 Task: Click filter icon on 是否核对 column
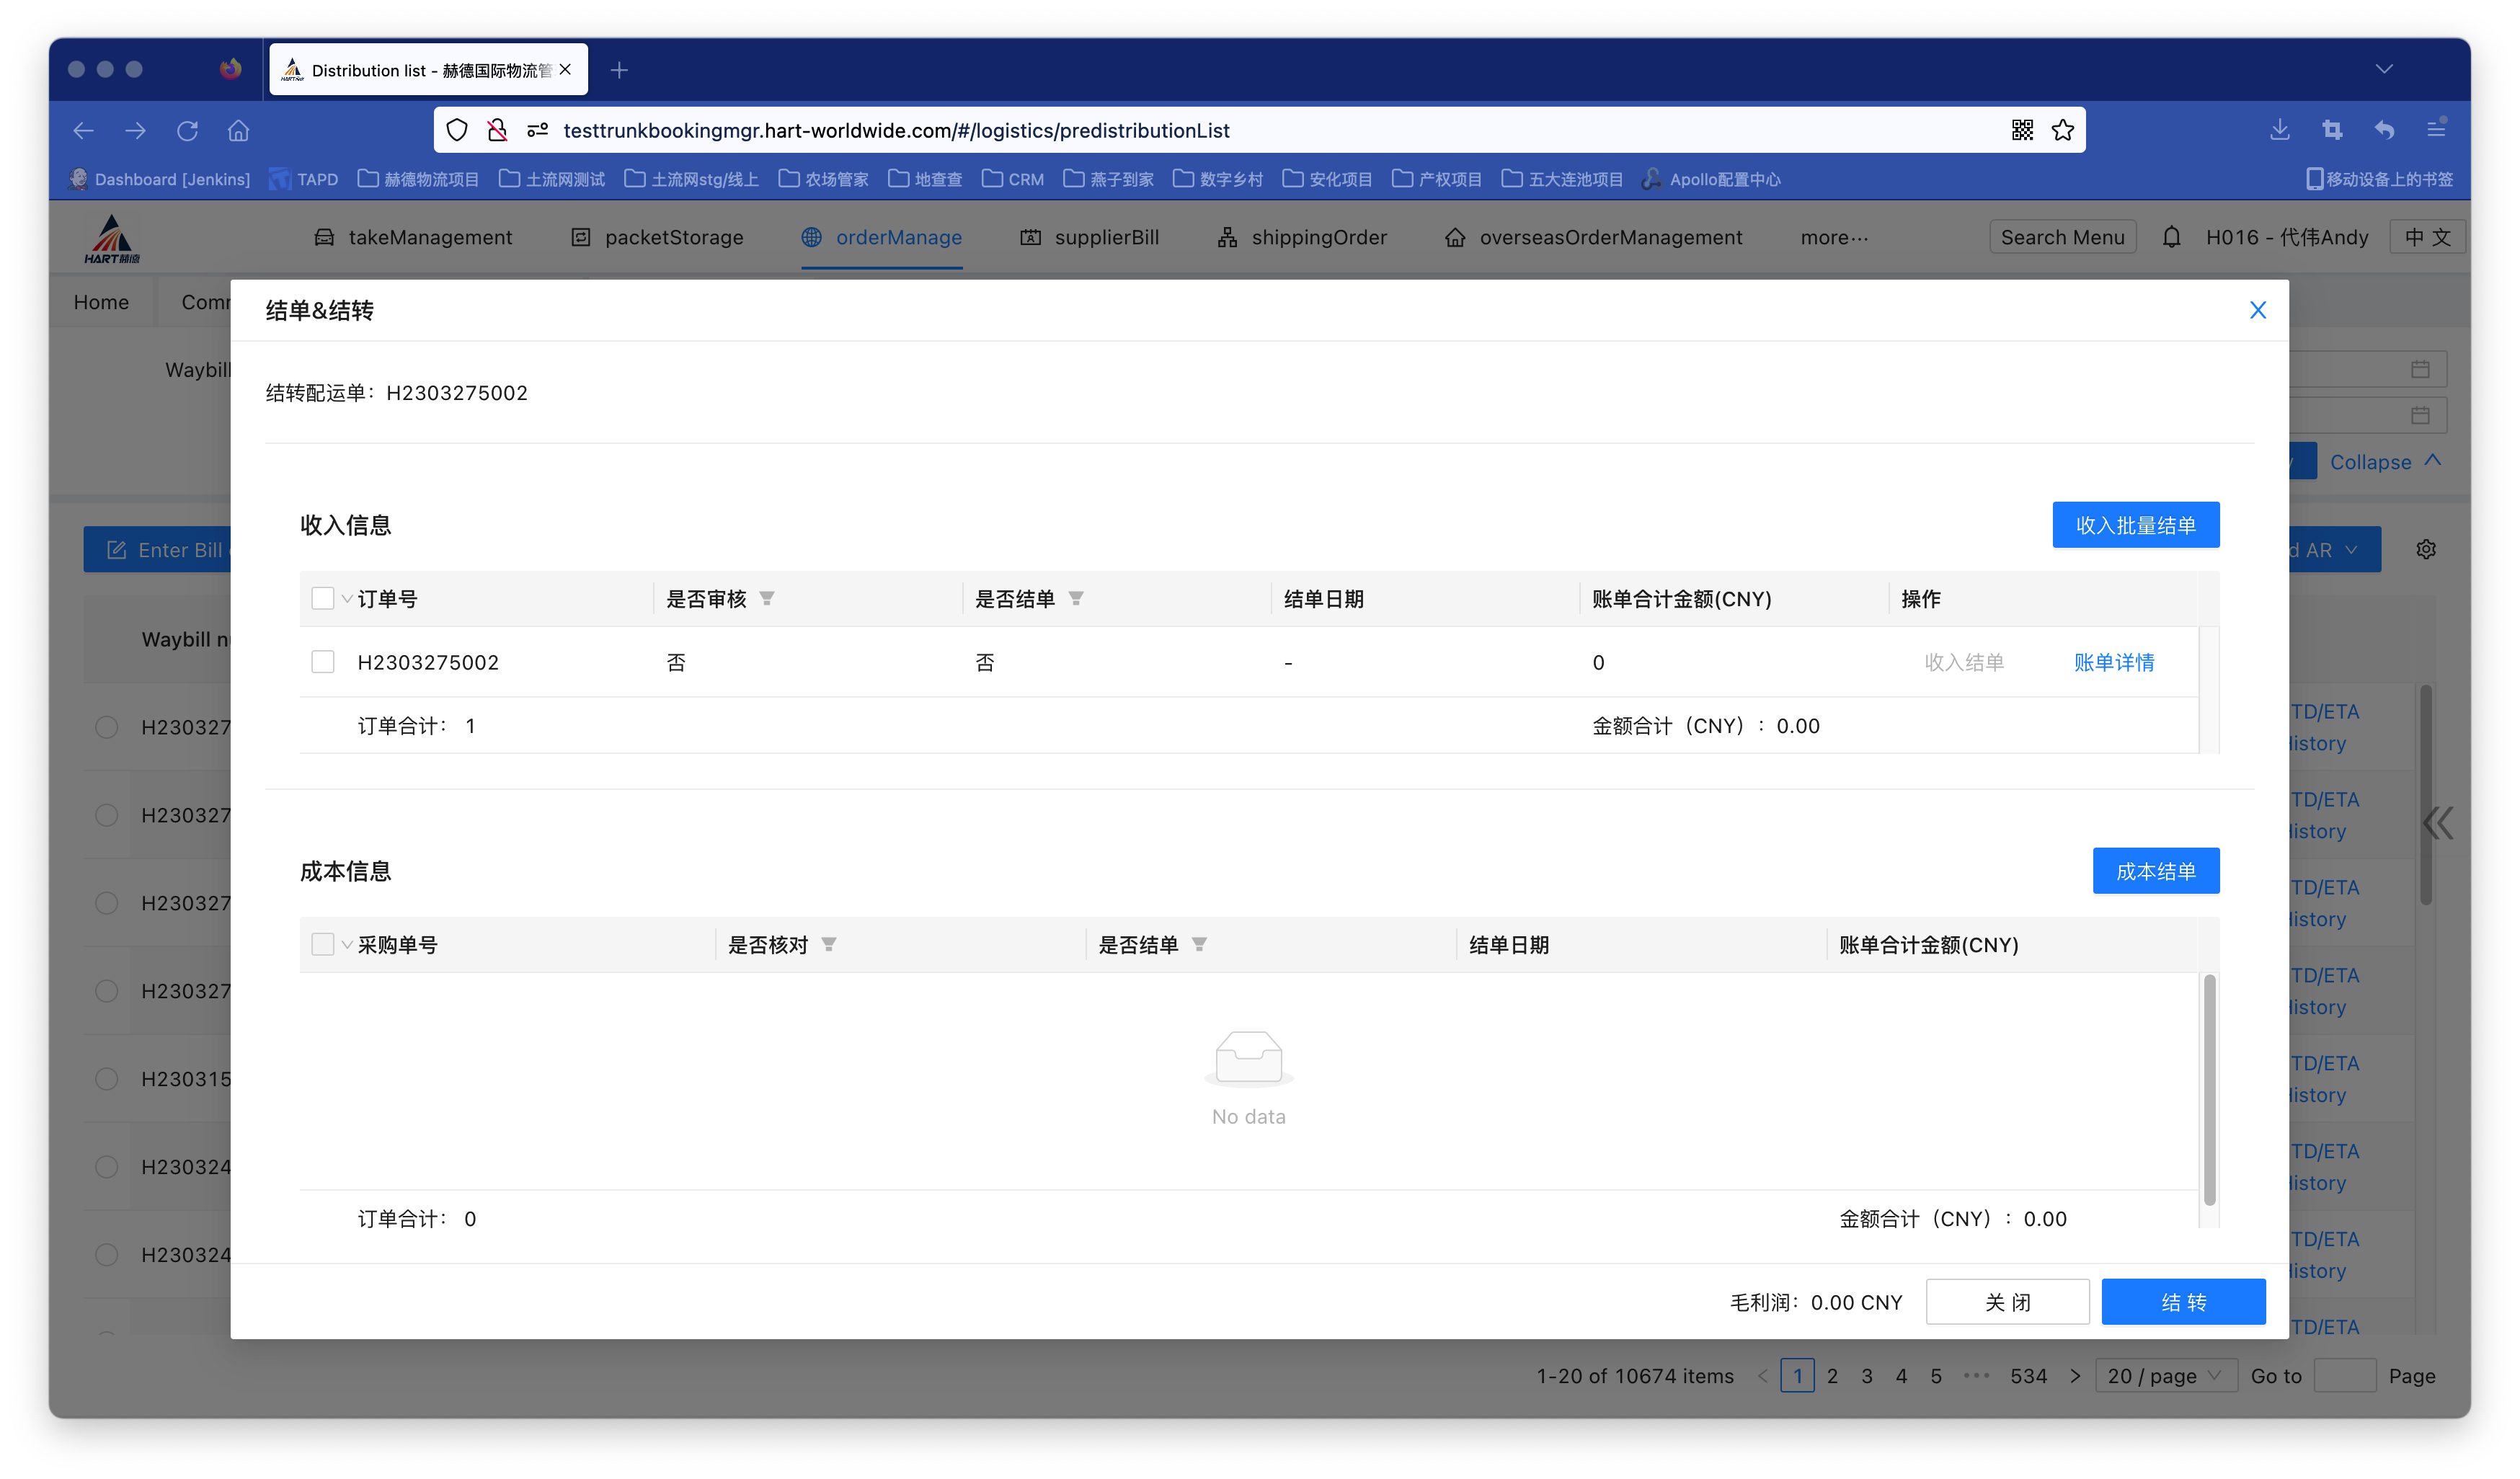click(x=829, y=944)
